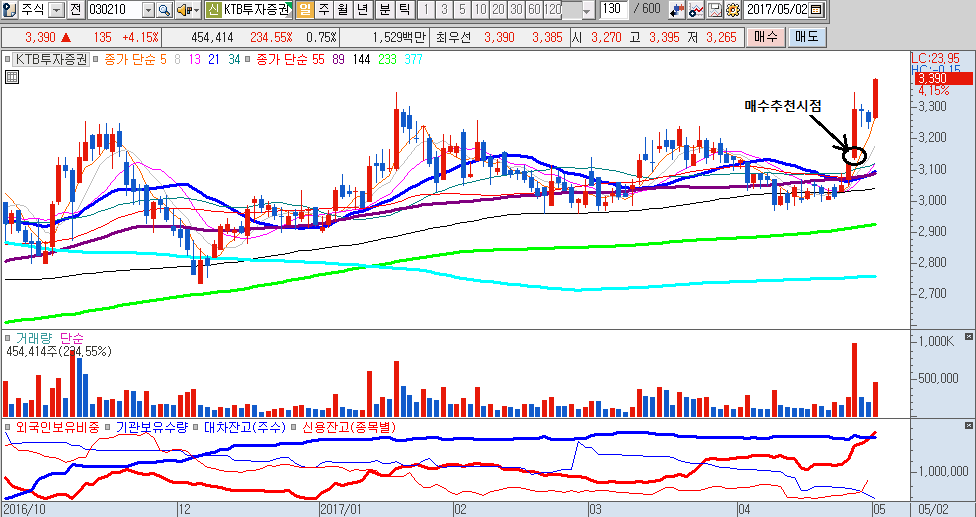Click the 기관보유수량 indicator label
The width and height of the screenshot is (976, 517).
point(151,427)
